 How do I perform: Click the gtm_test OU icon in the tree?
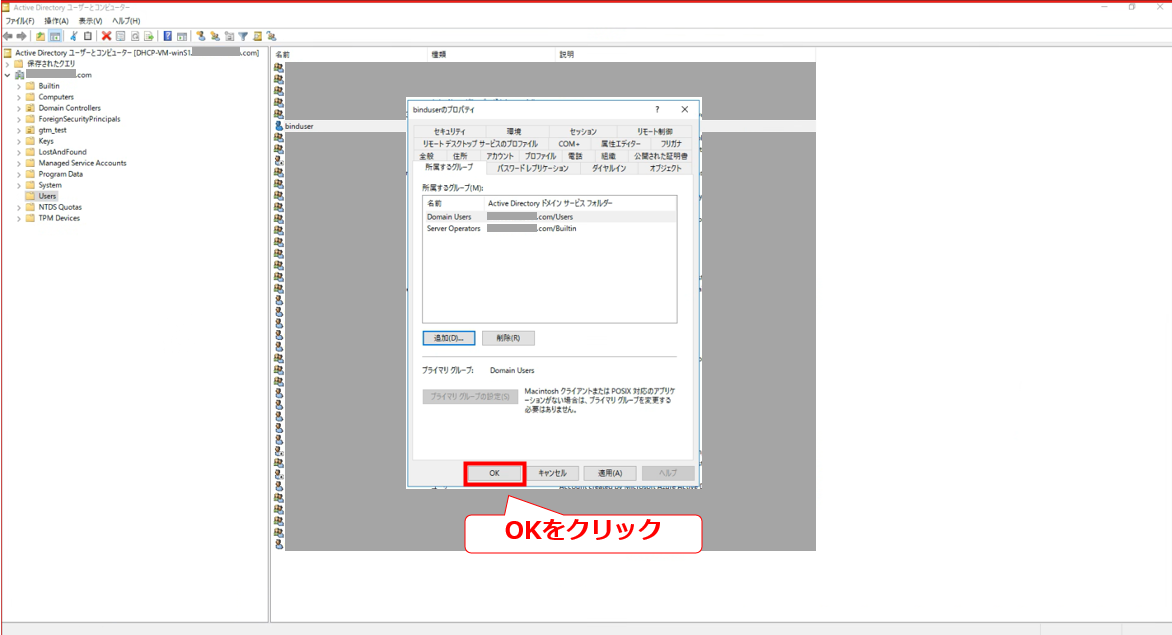click(31, 130)
